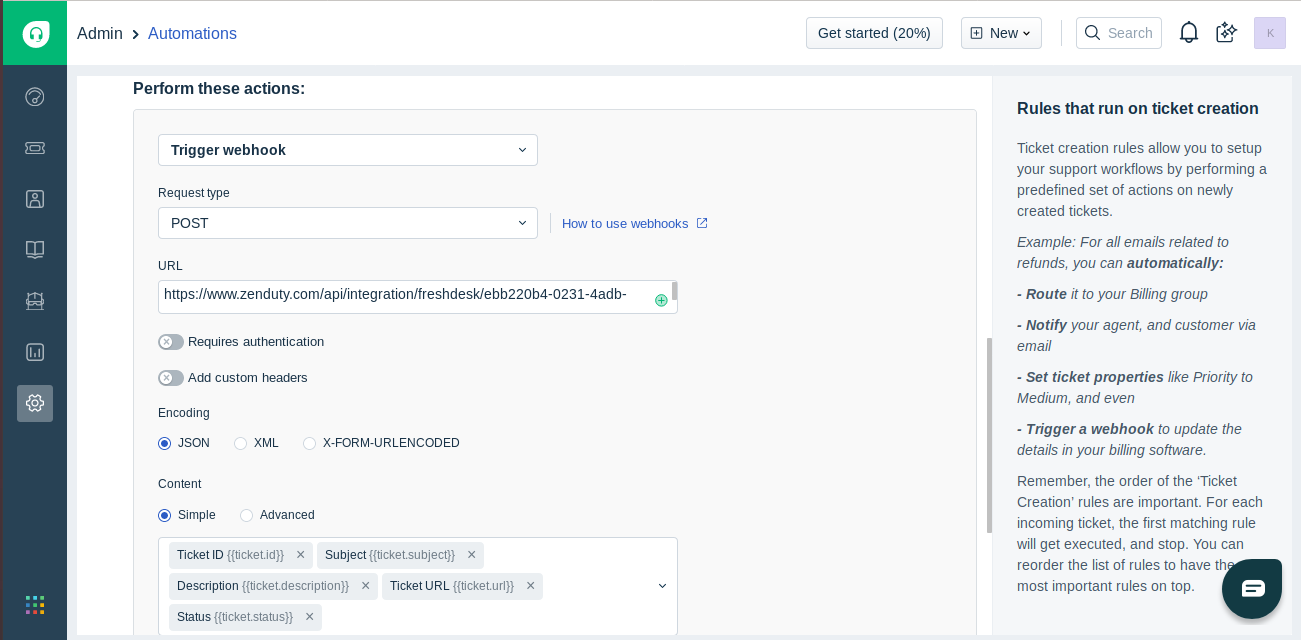
Task: Click 'Perform these actions:' heading
Action: [x=219, y=88]
